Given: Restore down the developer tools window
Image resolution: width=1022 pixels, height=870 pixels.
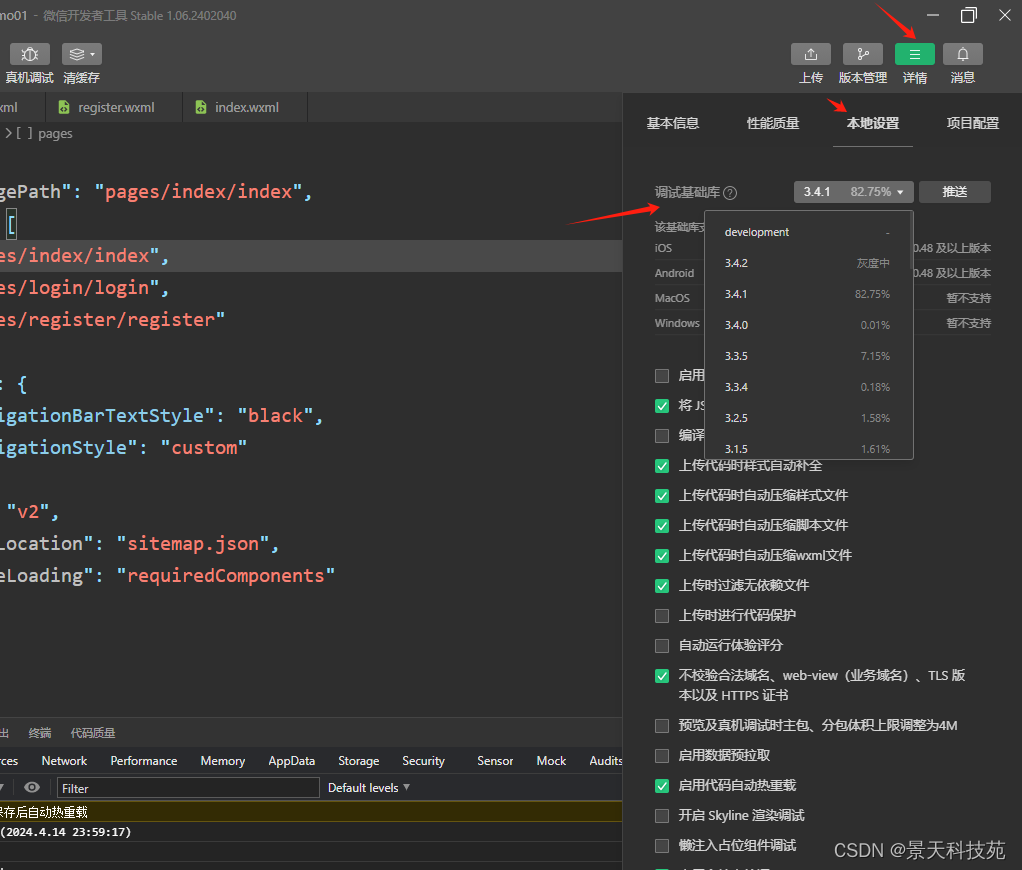Looking at the screenshot, I should [x=969, y=15].
